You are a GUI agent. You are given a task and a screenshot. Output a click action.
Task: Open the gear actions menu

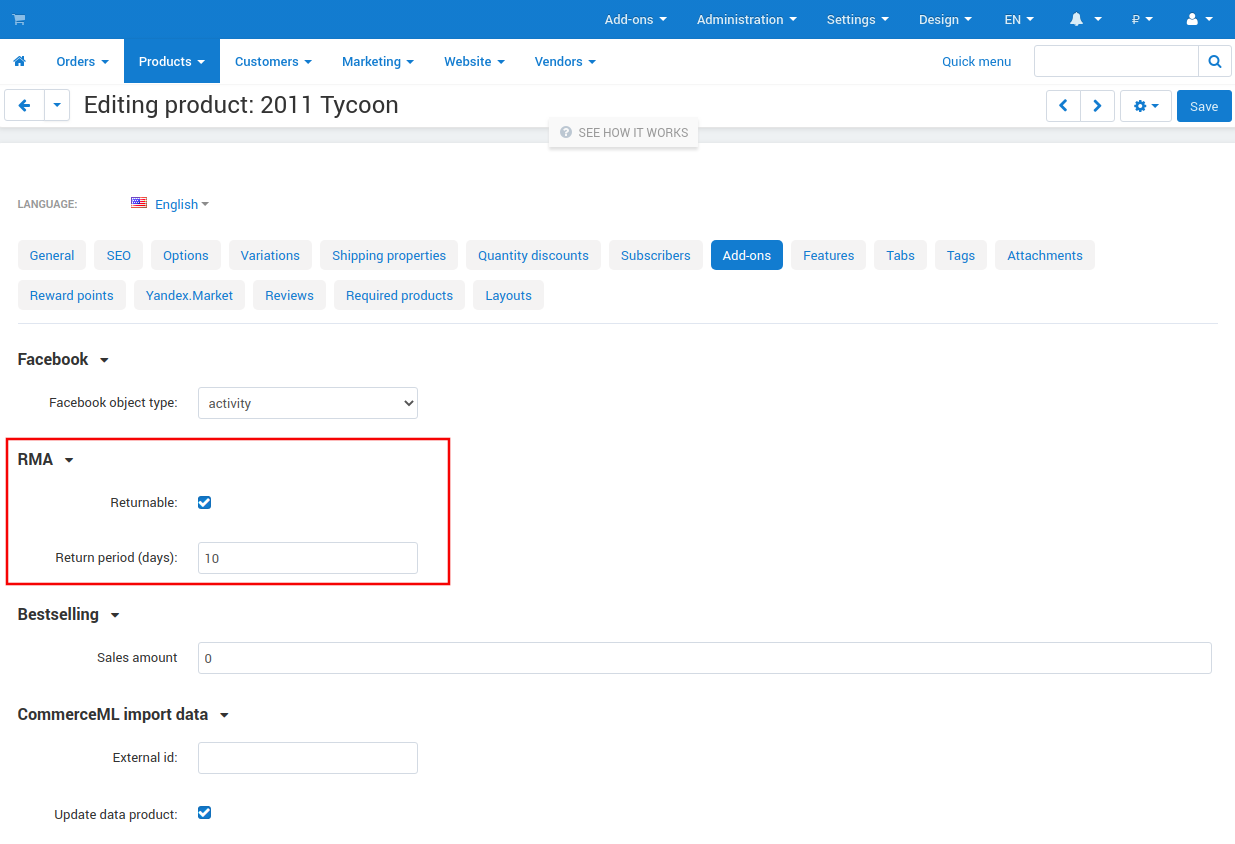pos(1146,106)
